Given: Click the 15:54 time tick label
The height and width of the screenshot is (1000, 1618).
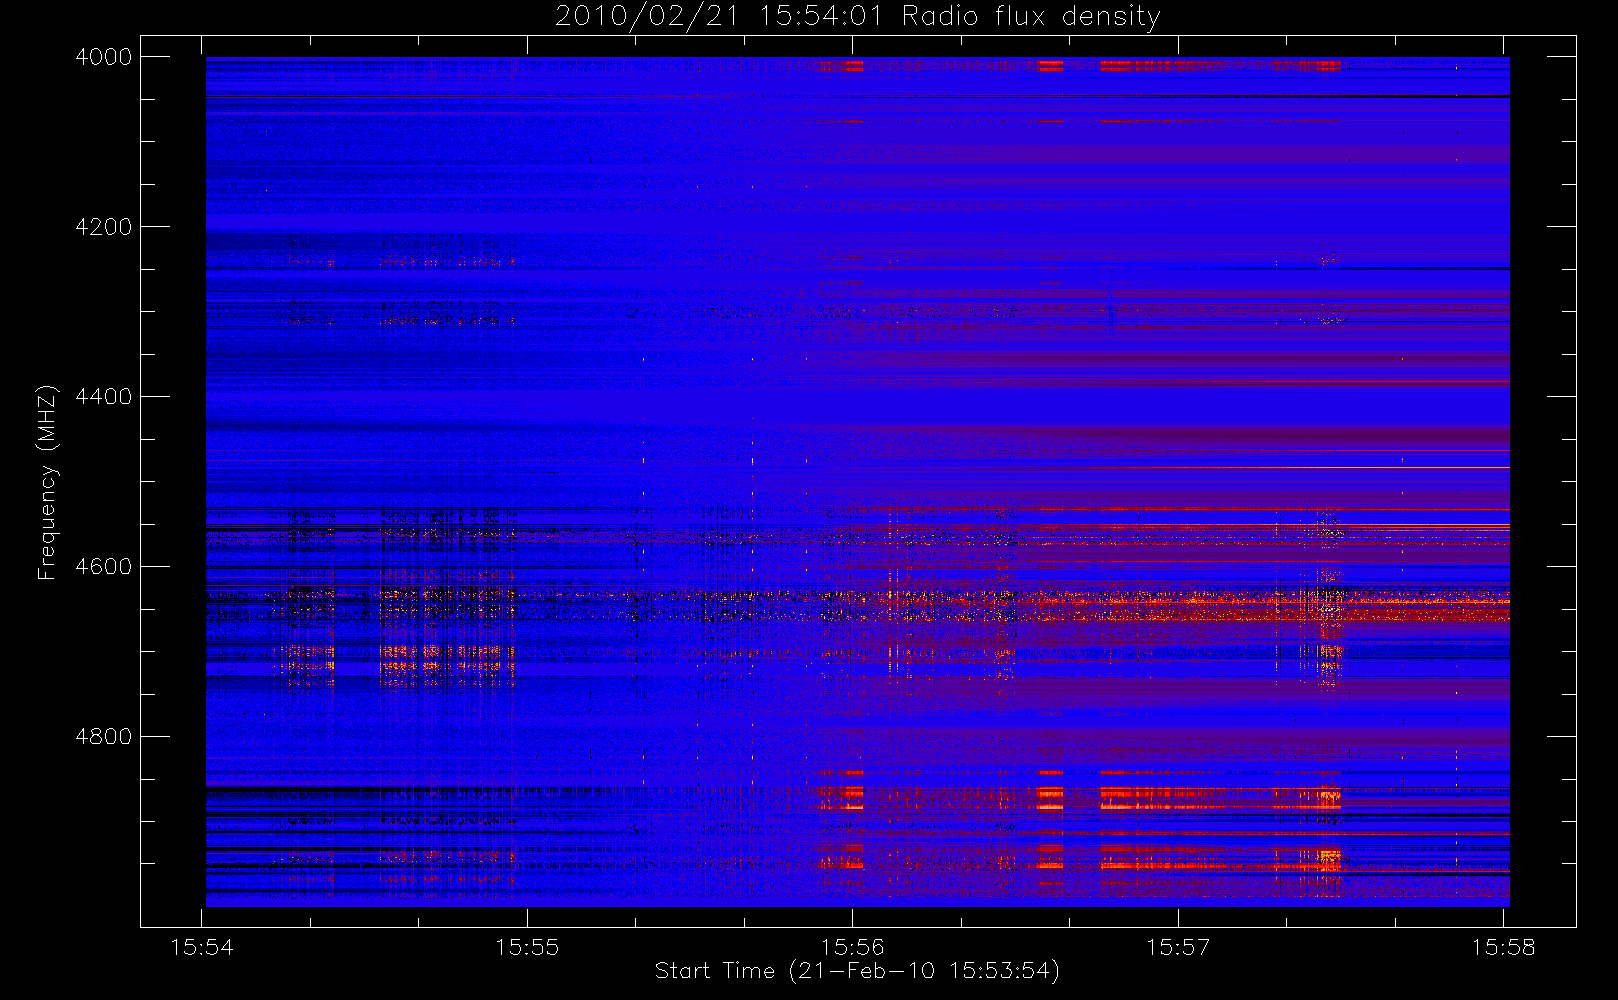Looking at the screenshot, I should tap(202, 947).
